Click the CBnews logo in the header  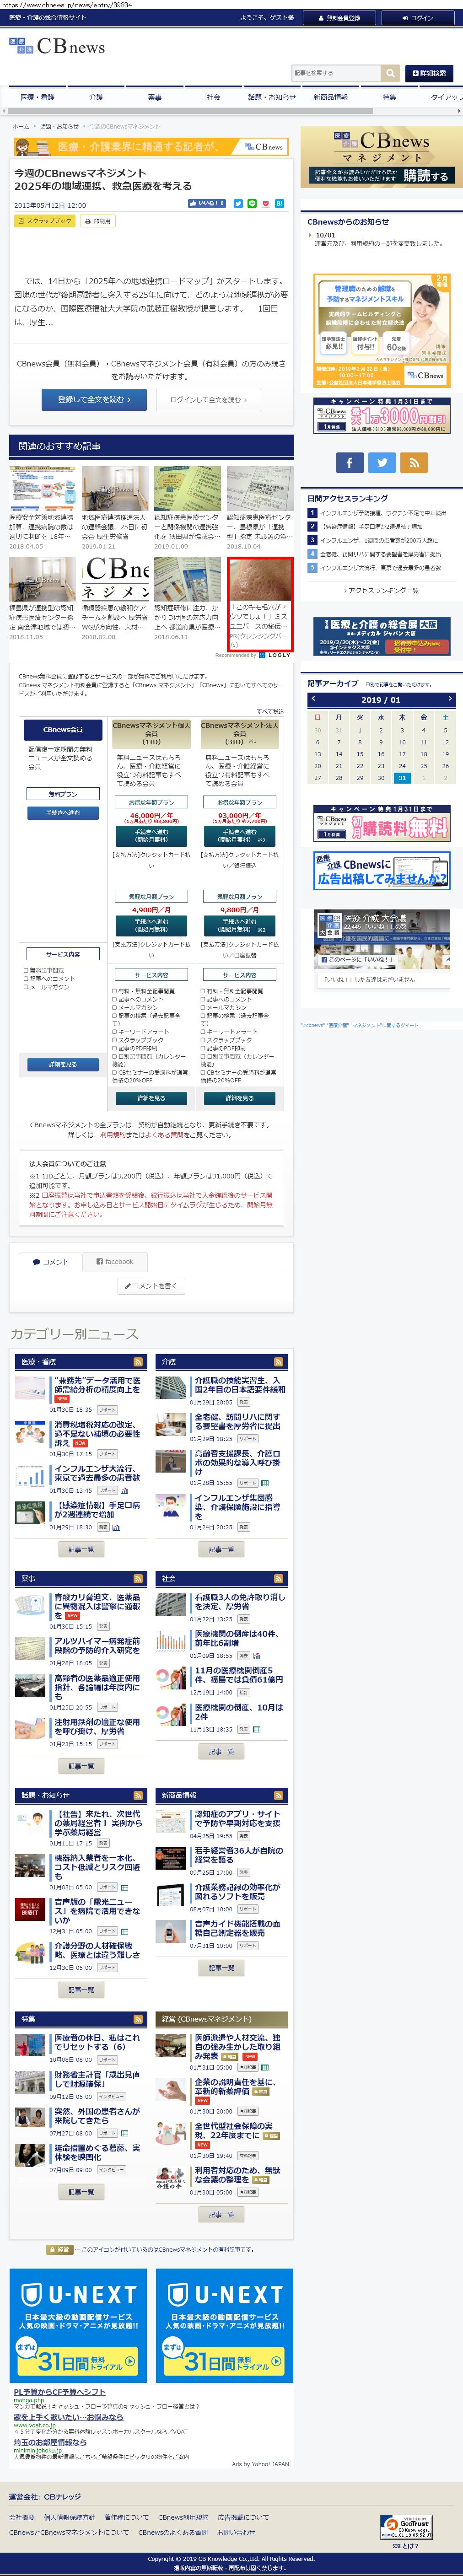click(57, 47)
